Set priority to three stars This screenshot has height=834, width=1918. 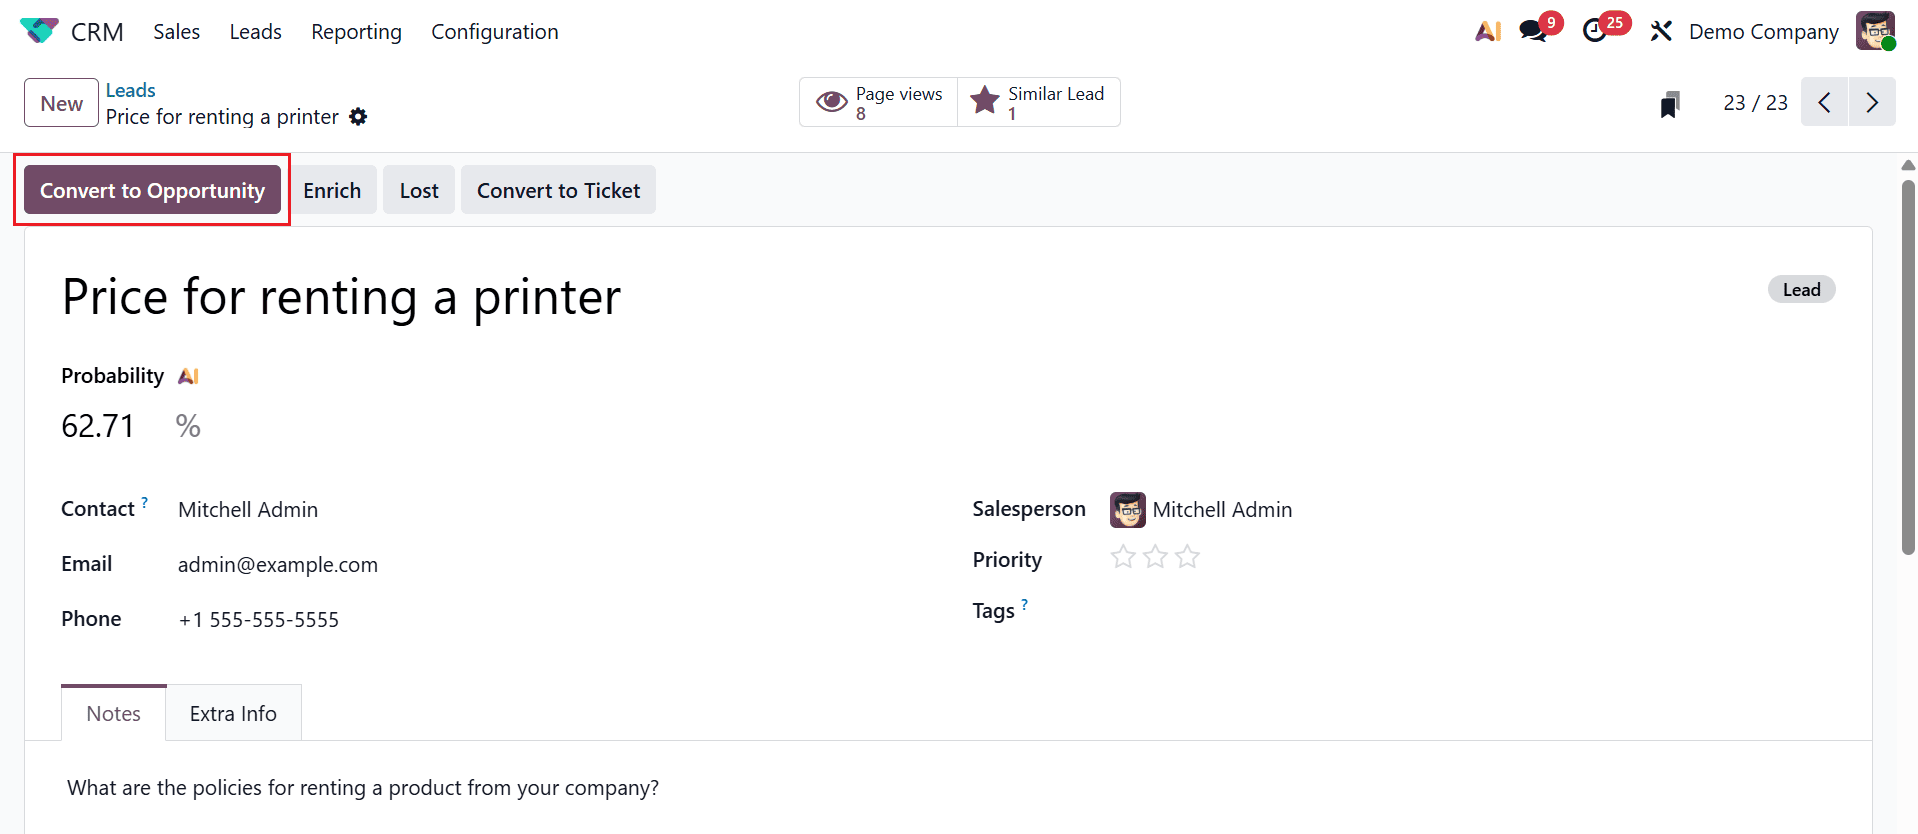tap(1187, 557)
